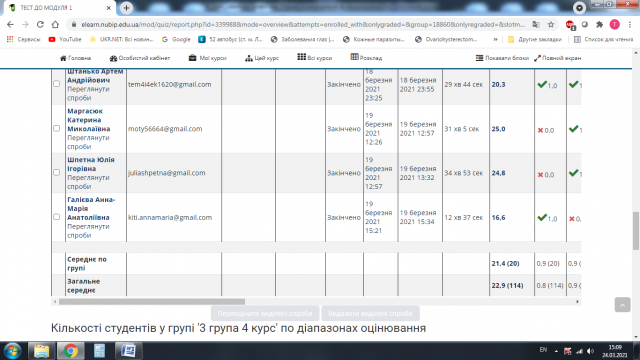Open the Chrome profile avatar
Image resolution: width=640 pixels, height=360 pixels.
(614, 24)
